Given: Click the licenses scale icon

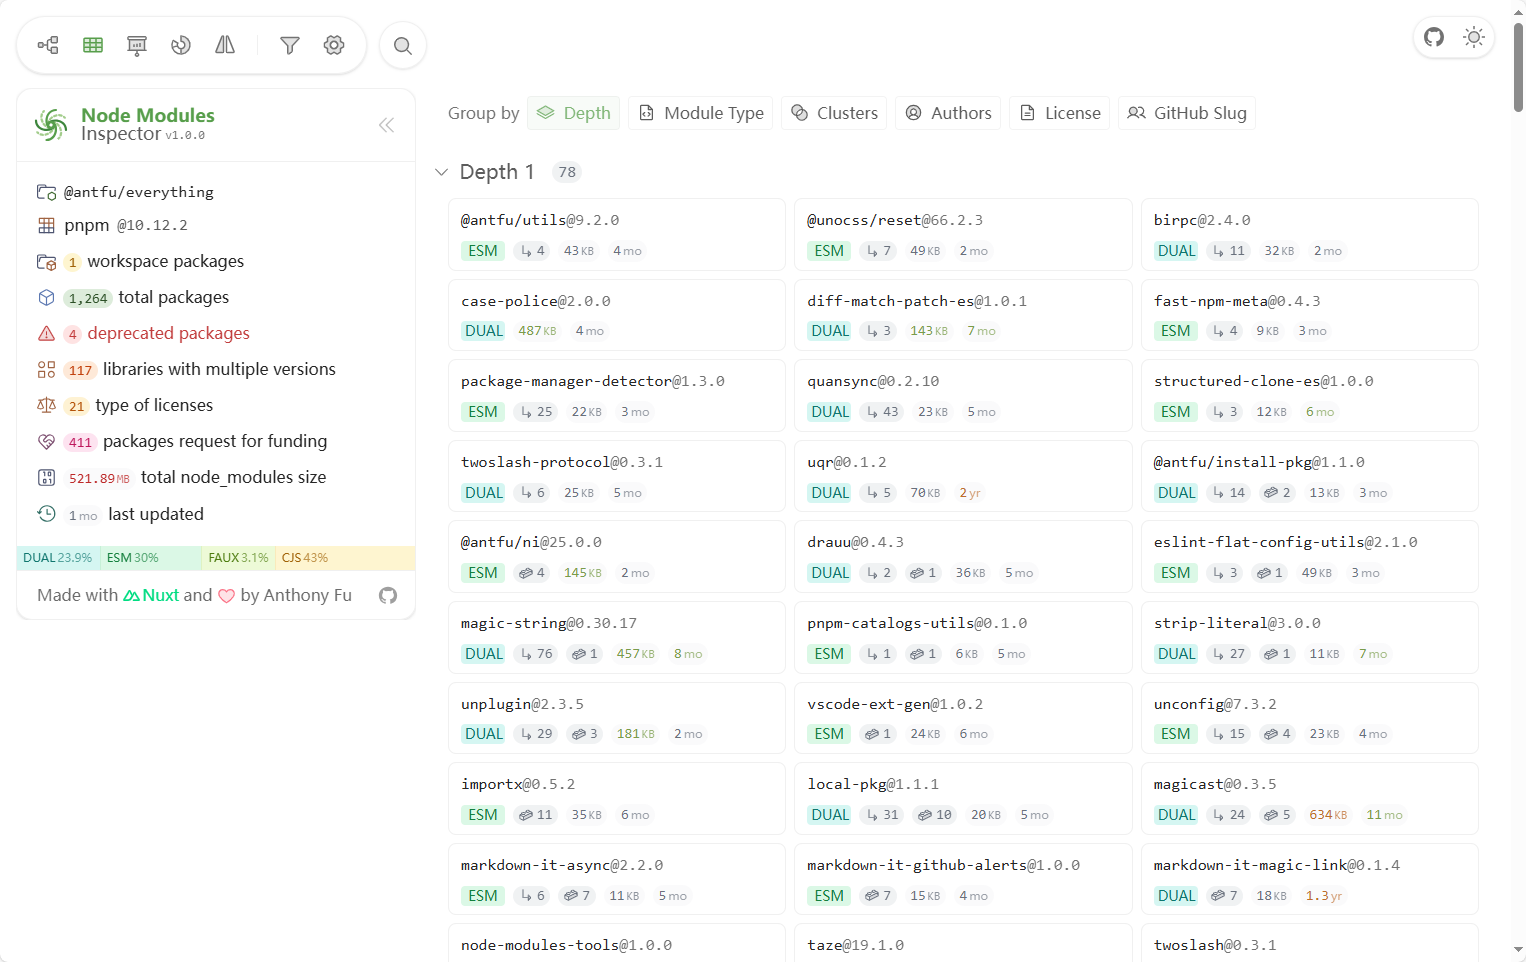Looking at the screenshot, I should pos(46,405).
